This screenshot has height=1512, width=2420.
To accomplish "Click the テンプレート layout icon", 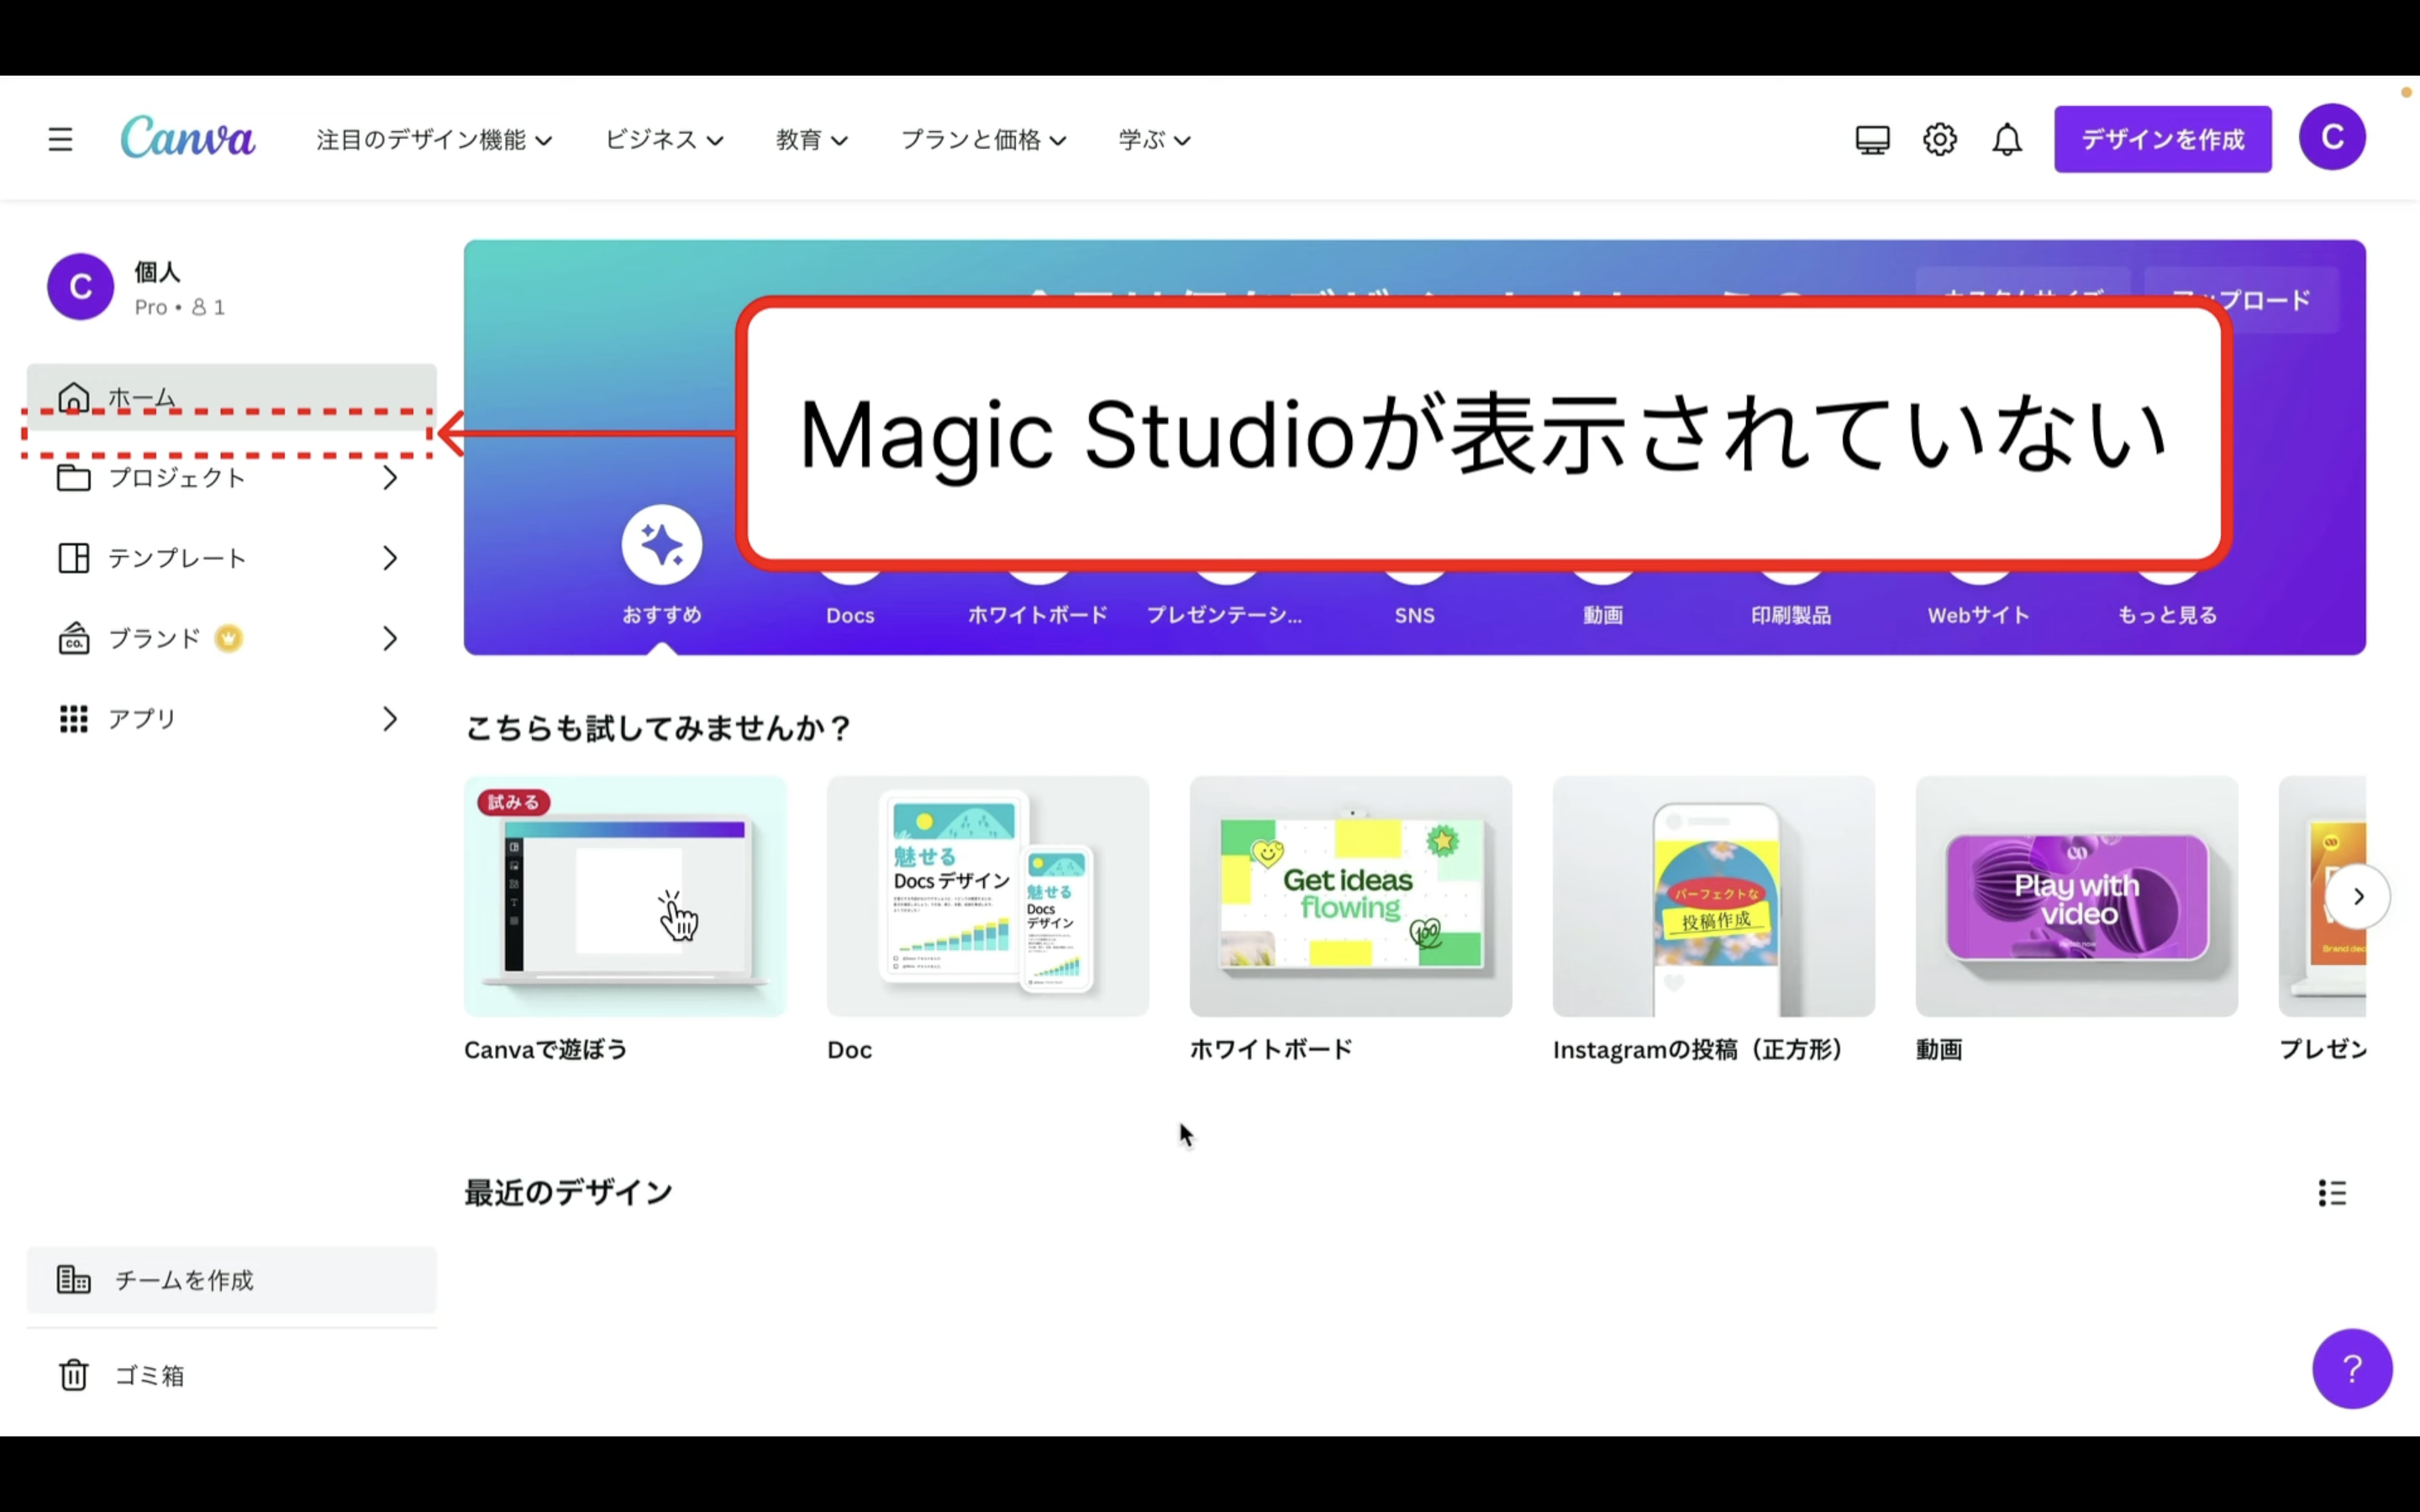I will 73,558.
